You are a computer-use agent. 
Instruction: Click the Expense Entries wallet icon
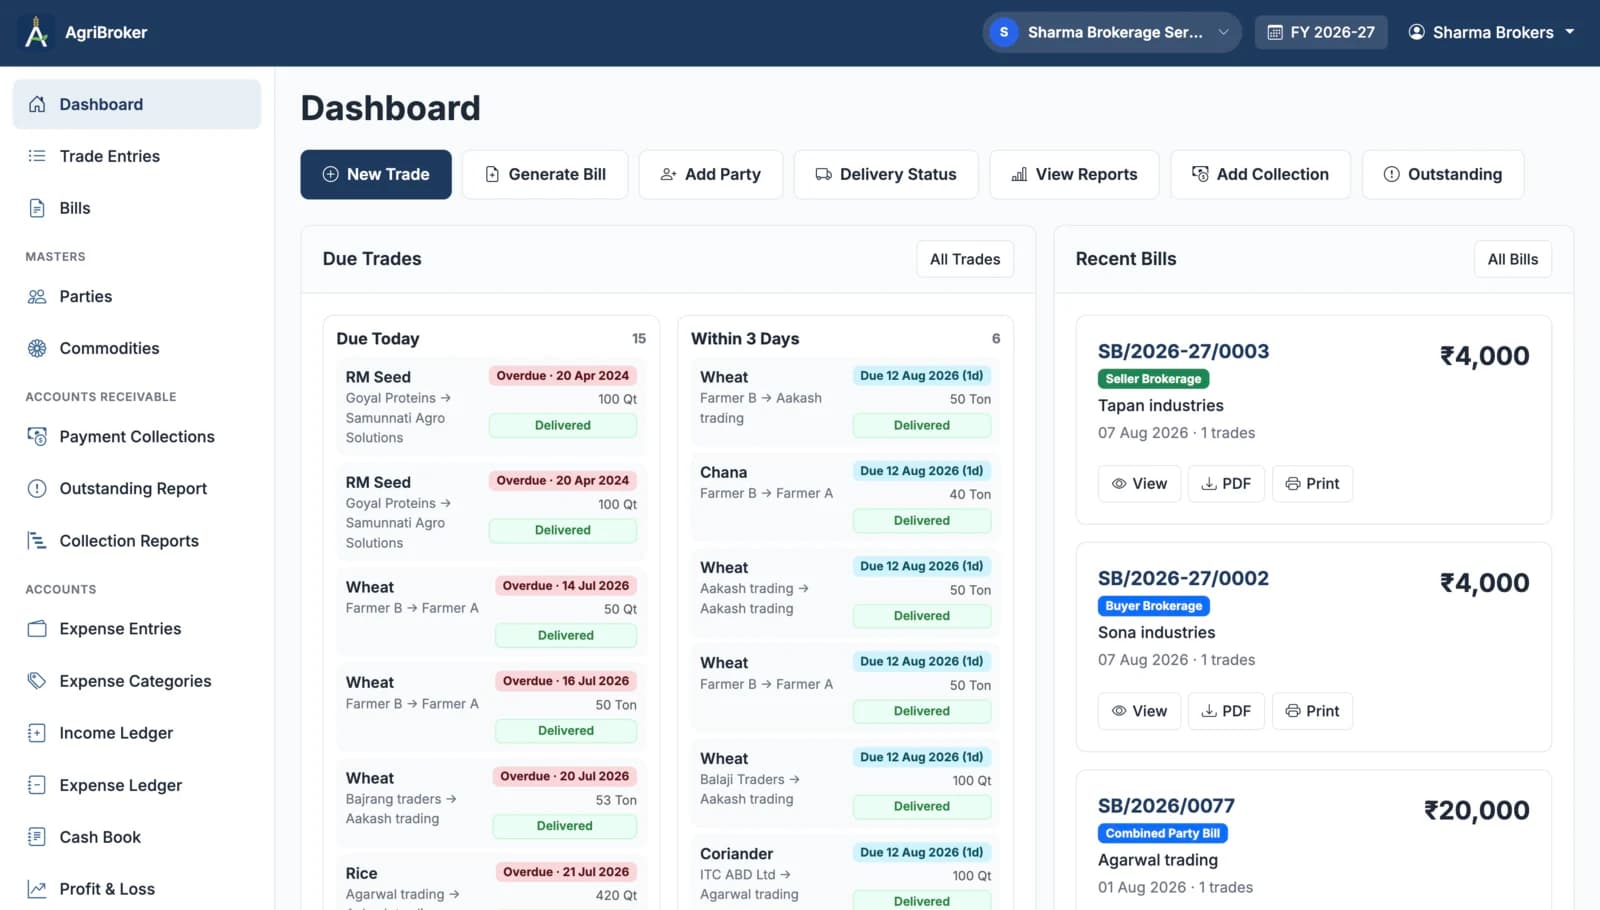[x=37, y=628]
